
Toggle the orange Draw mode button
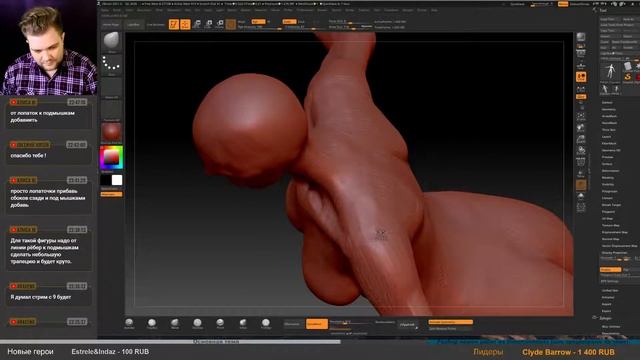coord(185,24)
